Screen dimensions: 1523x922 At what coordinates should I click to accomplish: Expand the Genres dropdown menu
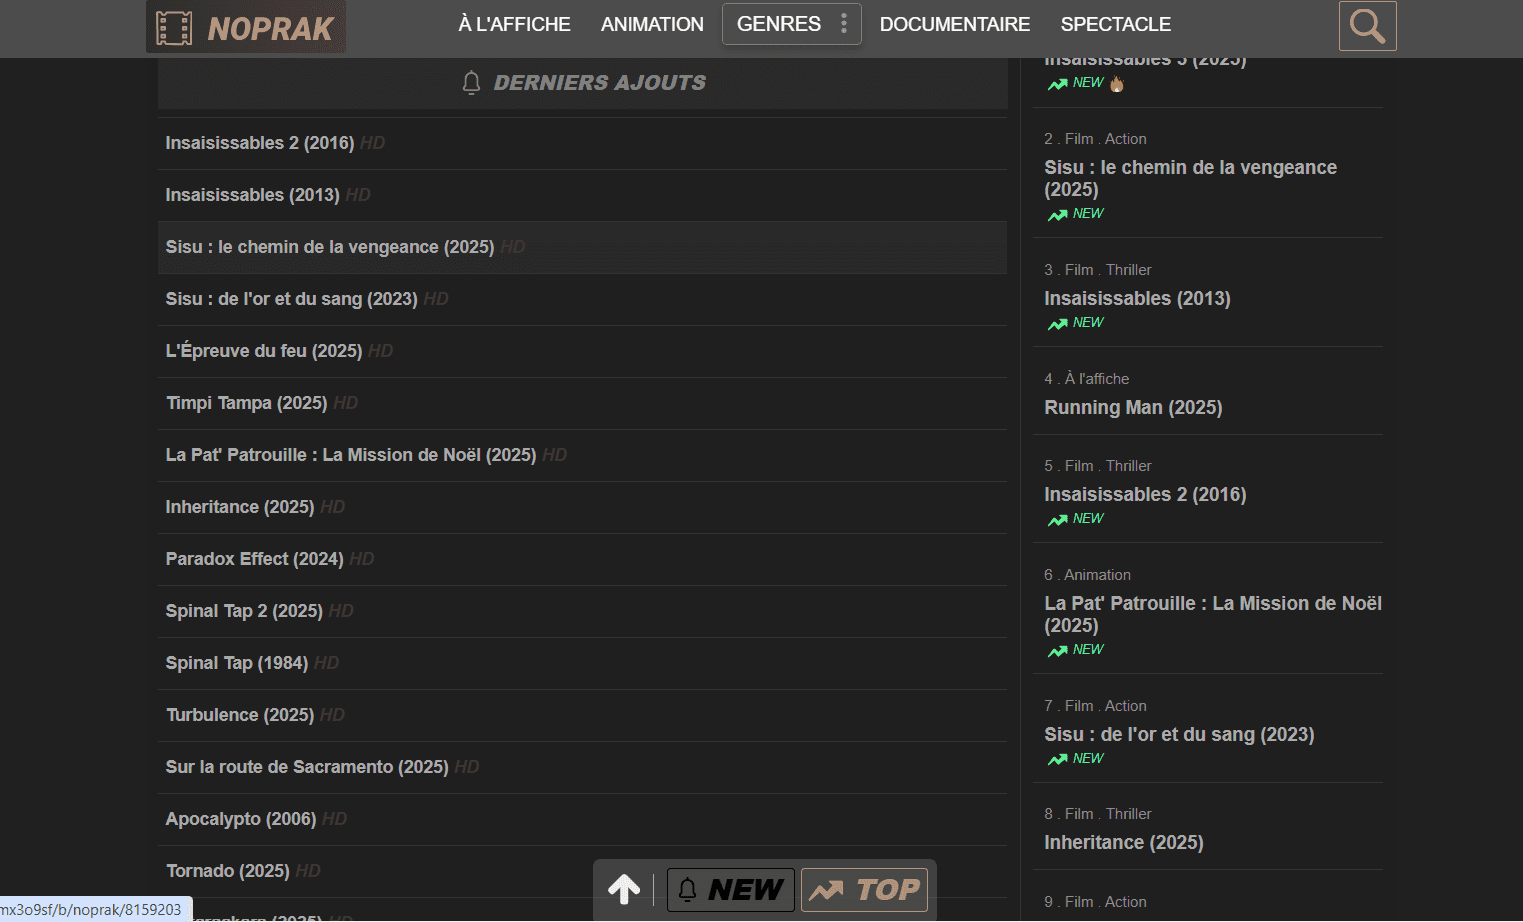point(779,24)
